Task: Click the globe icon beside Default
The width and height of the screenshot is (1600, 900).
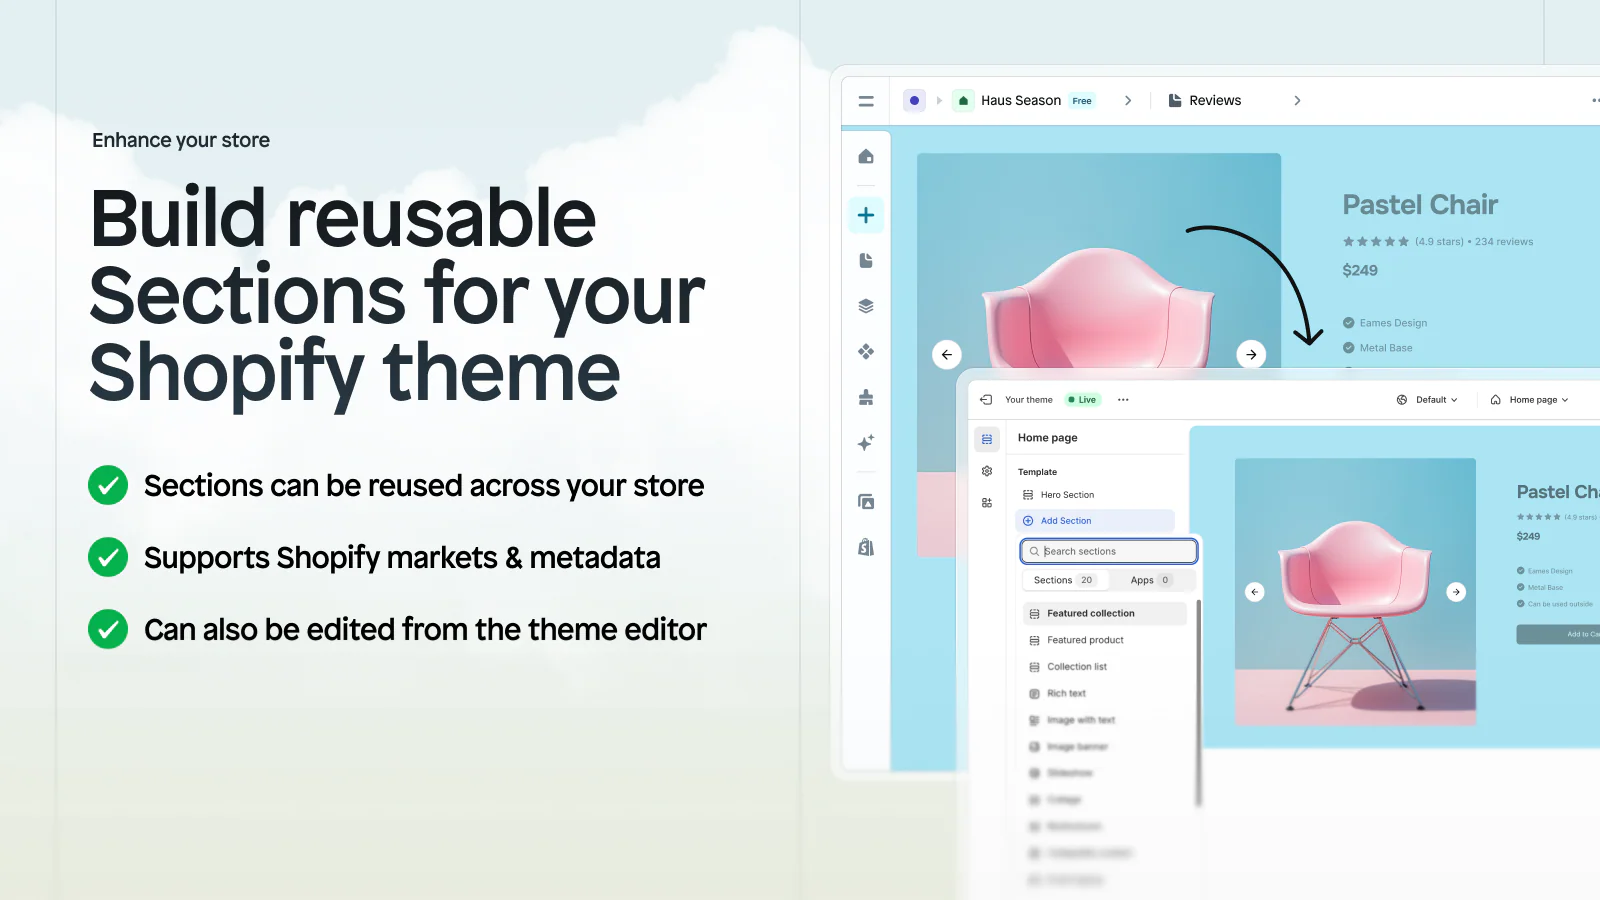Action: tap(1402, 400)
